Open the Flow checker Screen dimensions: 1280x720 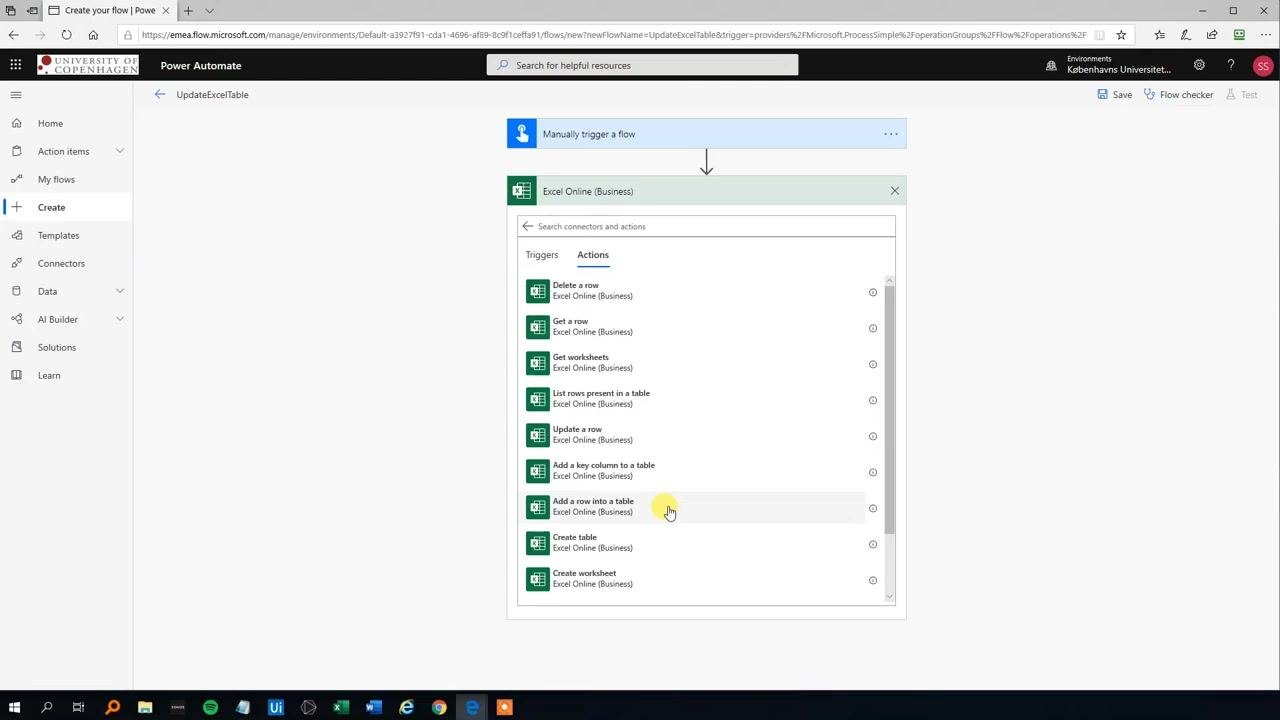[1178, 94]
